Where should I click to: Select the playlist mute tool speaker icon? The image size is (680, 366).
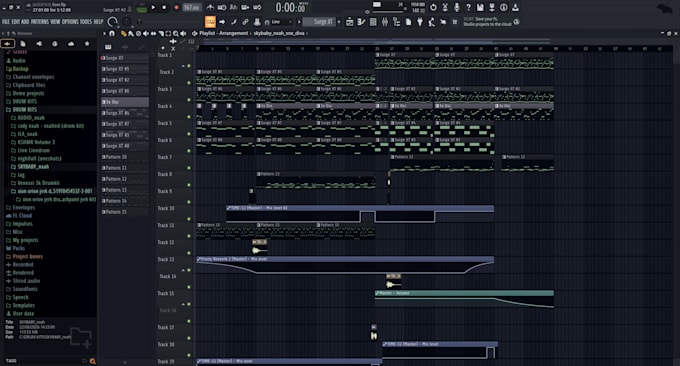point(146,33)
